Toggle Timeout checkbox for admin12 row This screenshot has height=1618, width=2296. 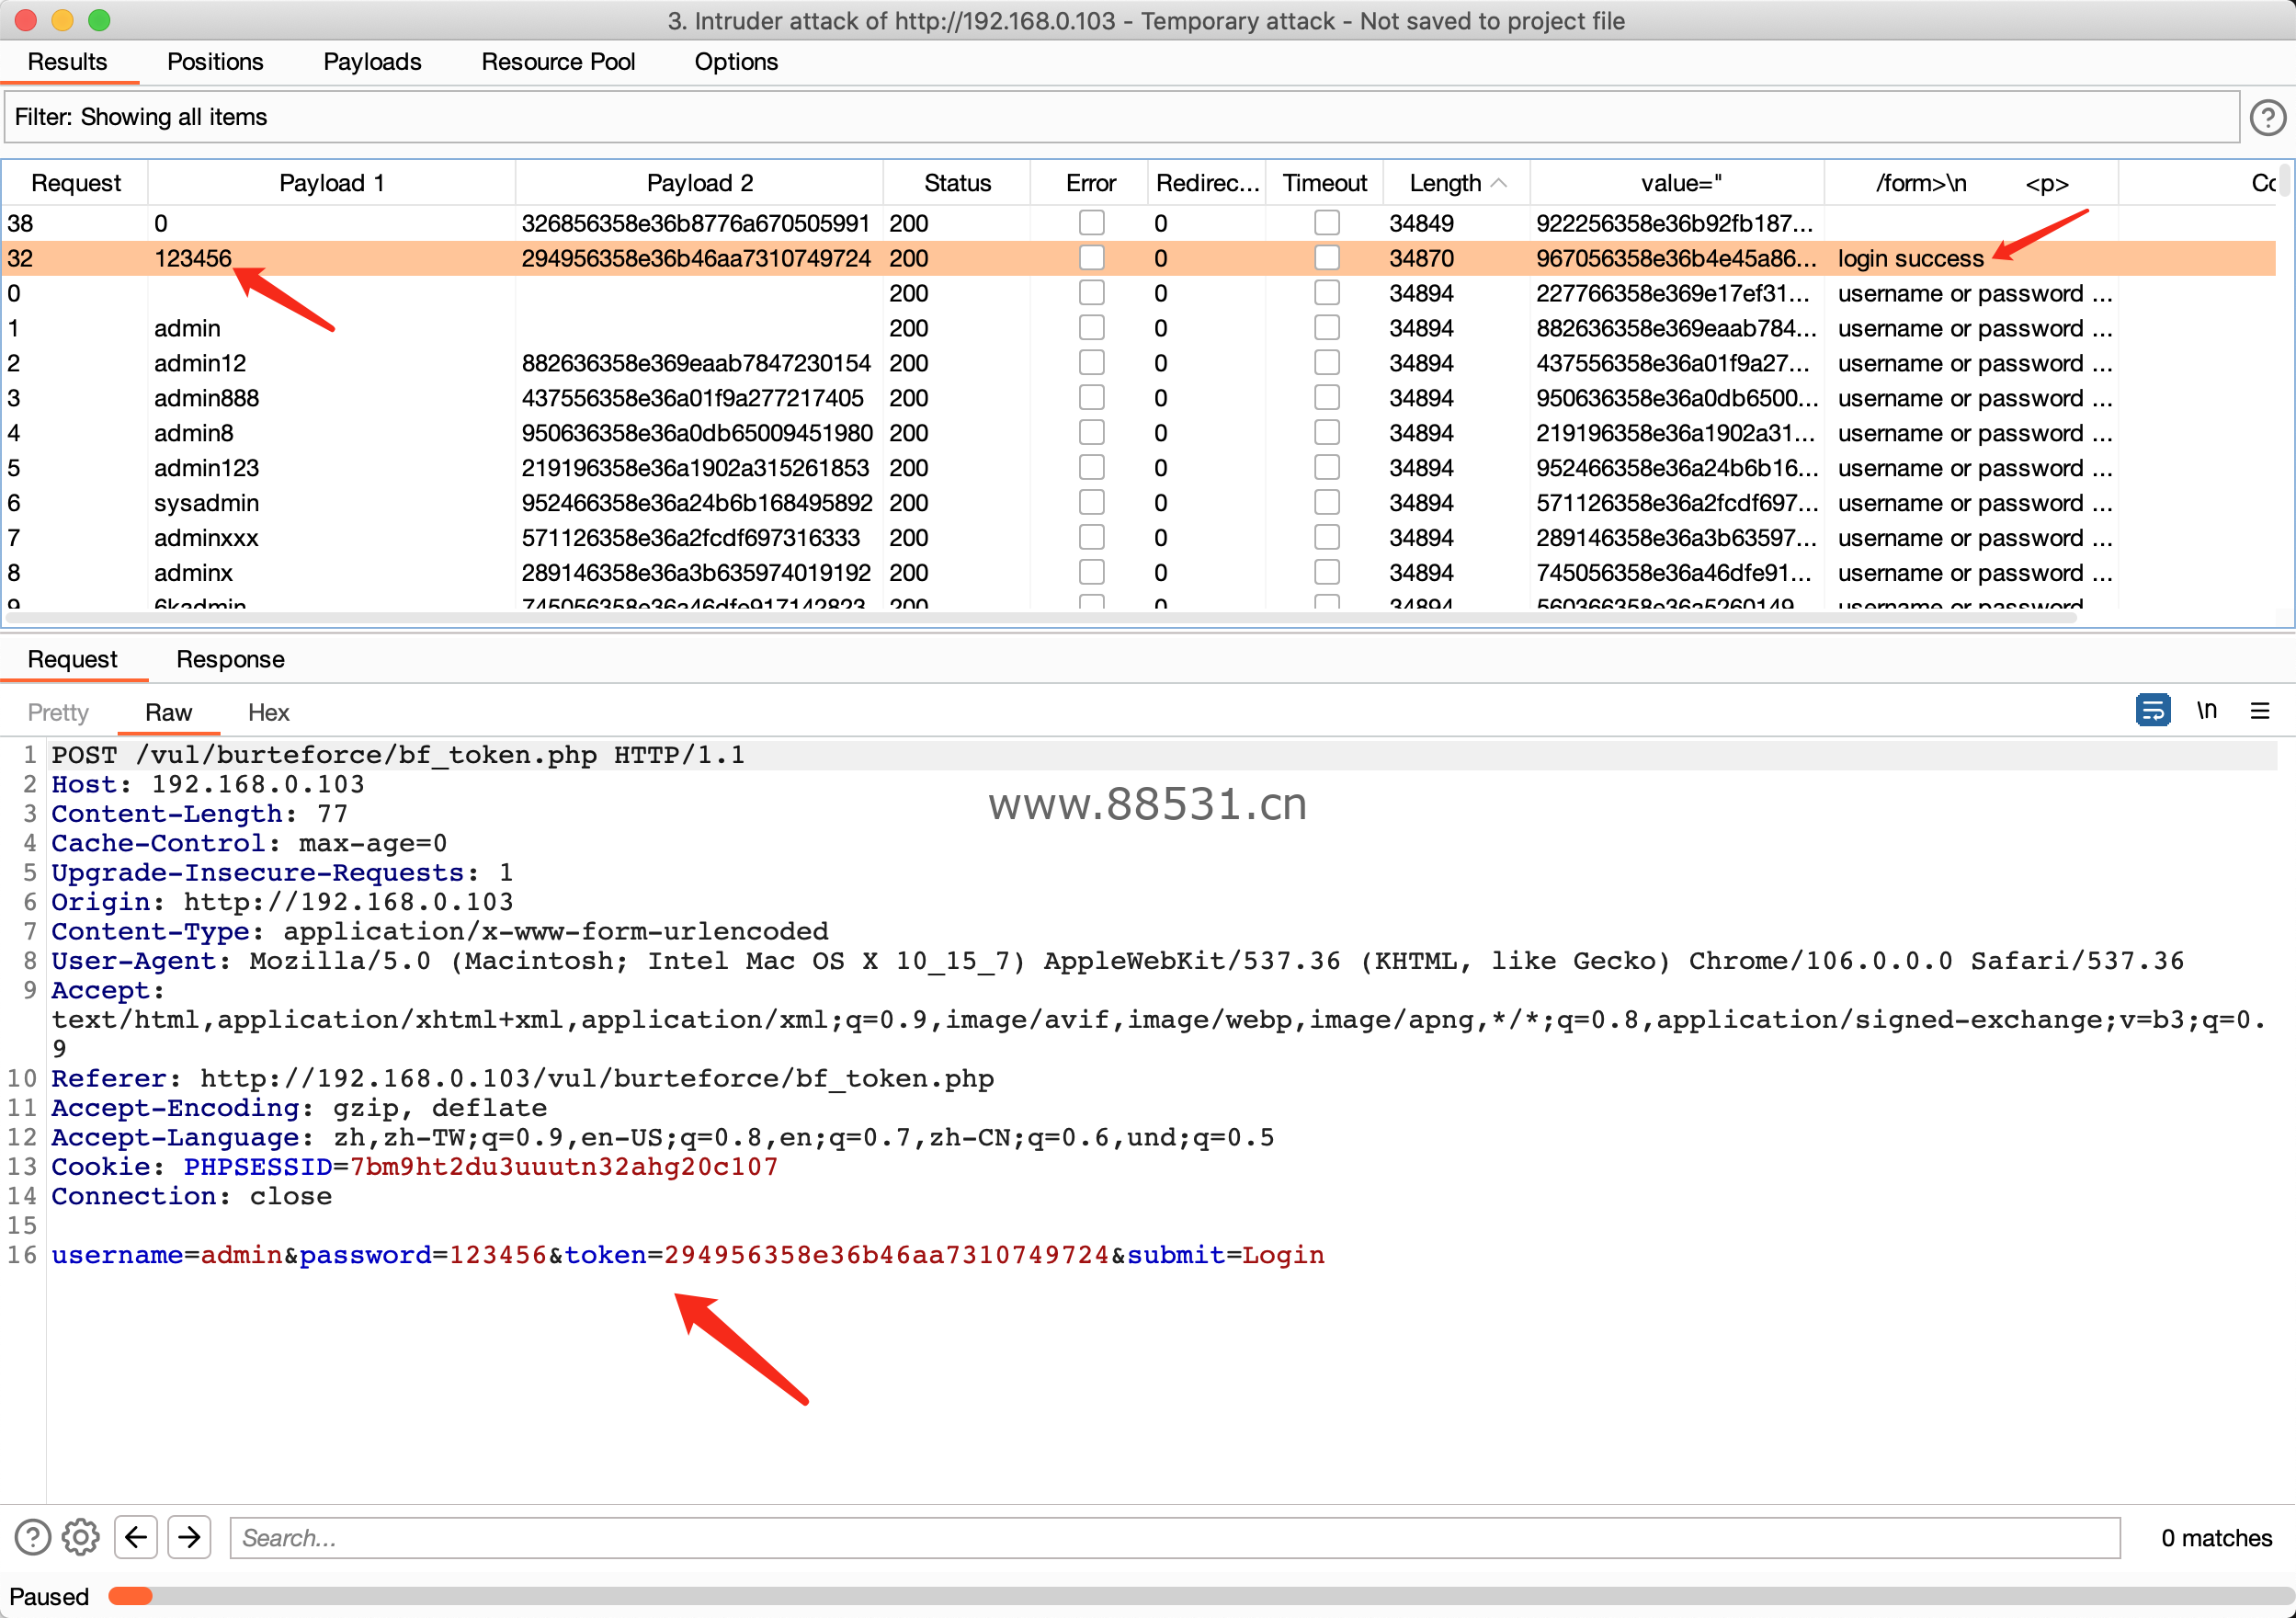coord(1326,362)
